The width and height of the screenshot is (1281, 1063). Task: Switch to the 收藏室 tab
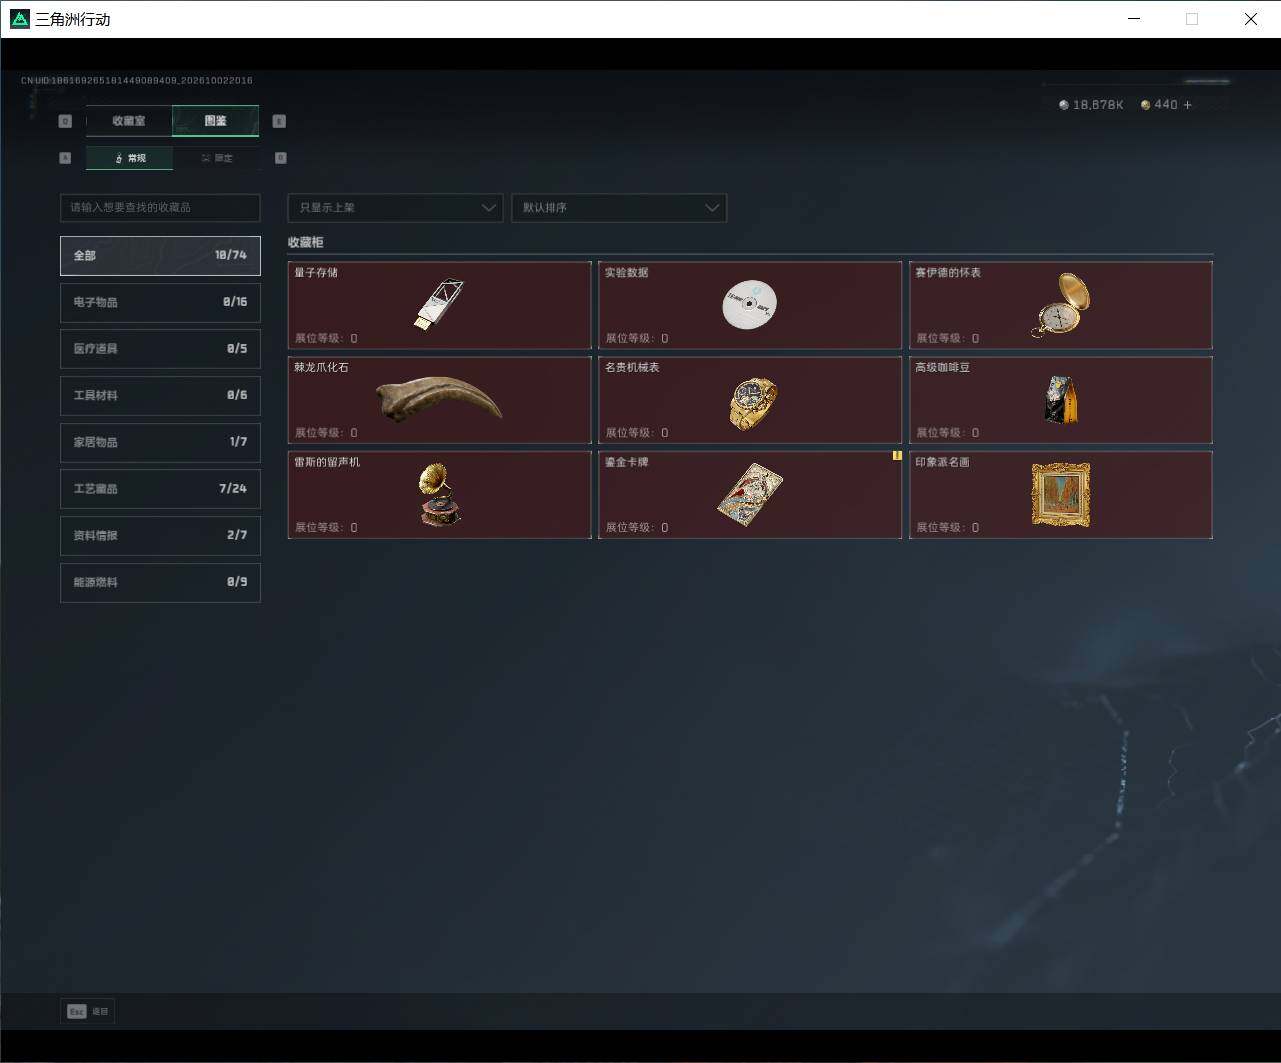click(x=129, y=121)
